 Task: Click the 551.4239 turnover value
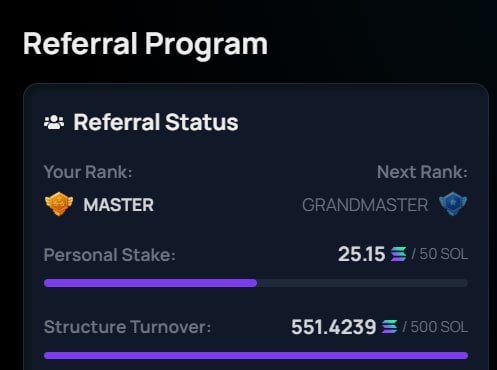tap(334, 327)
